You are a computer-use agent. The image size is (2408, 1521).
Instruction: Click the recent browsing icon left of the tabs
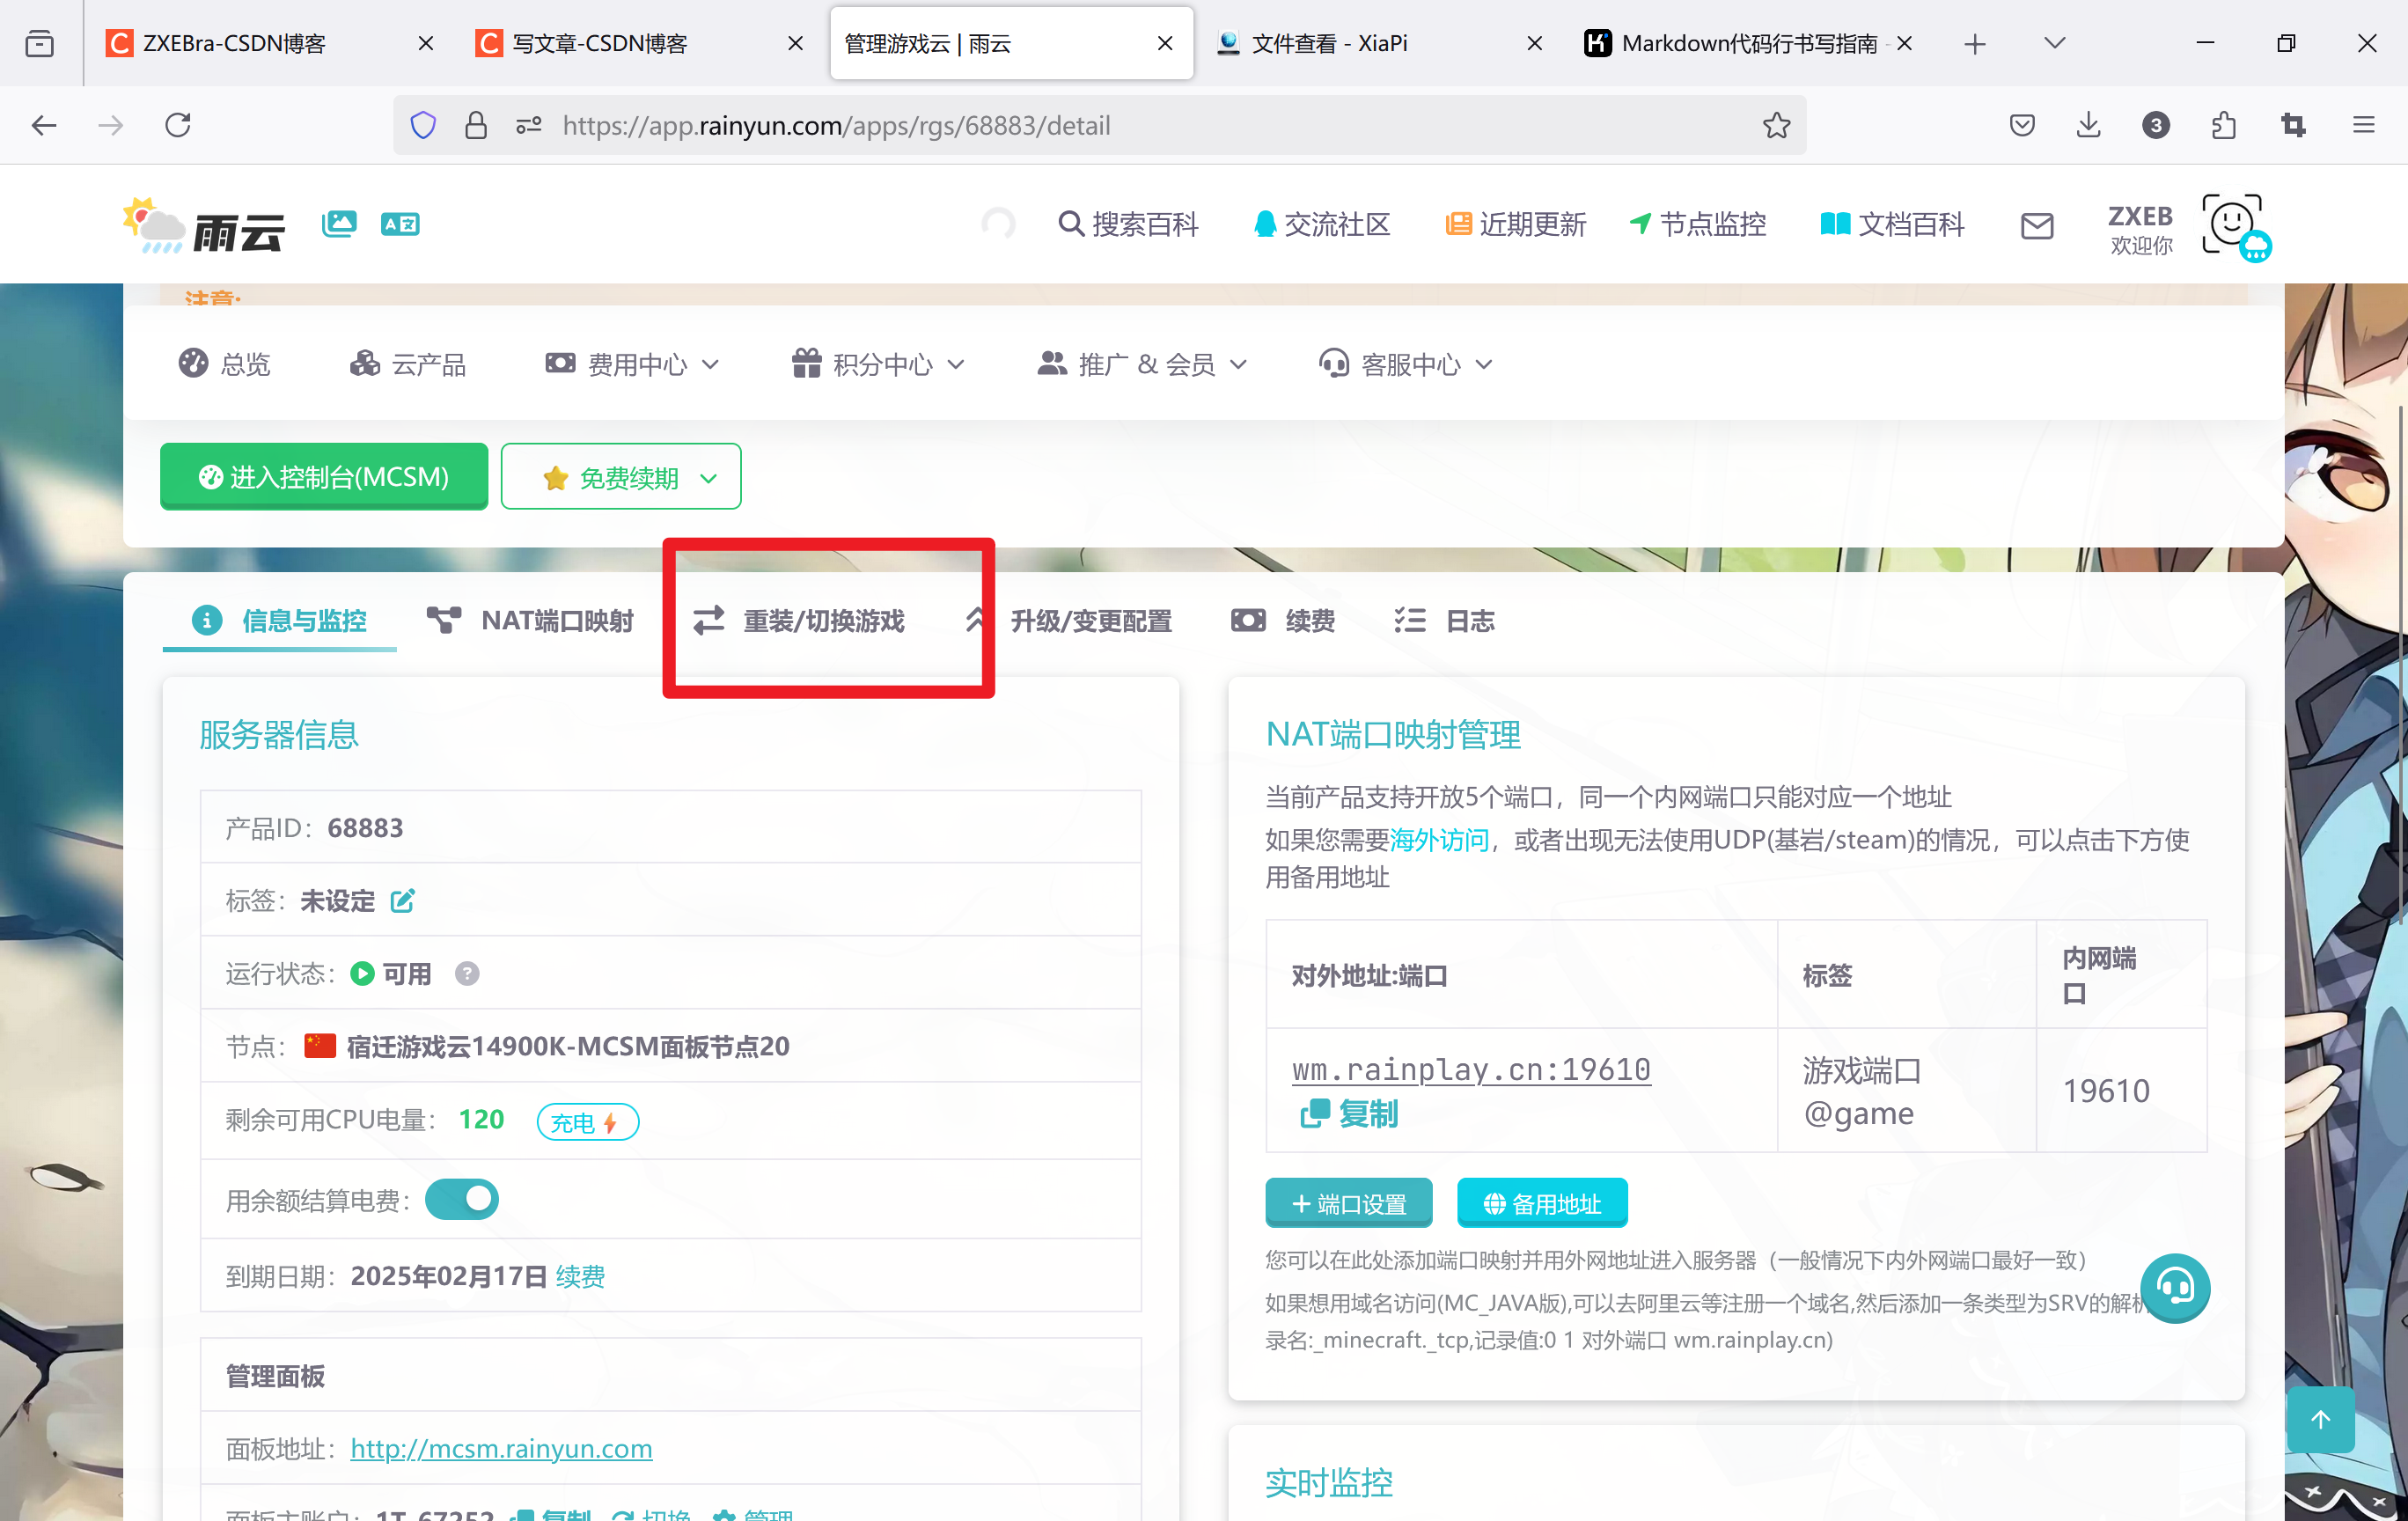[40, 43]
